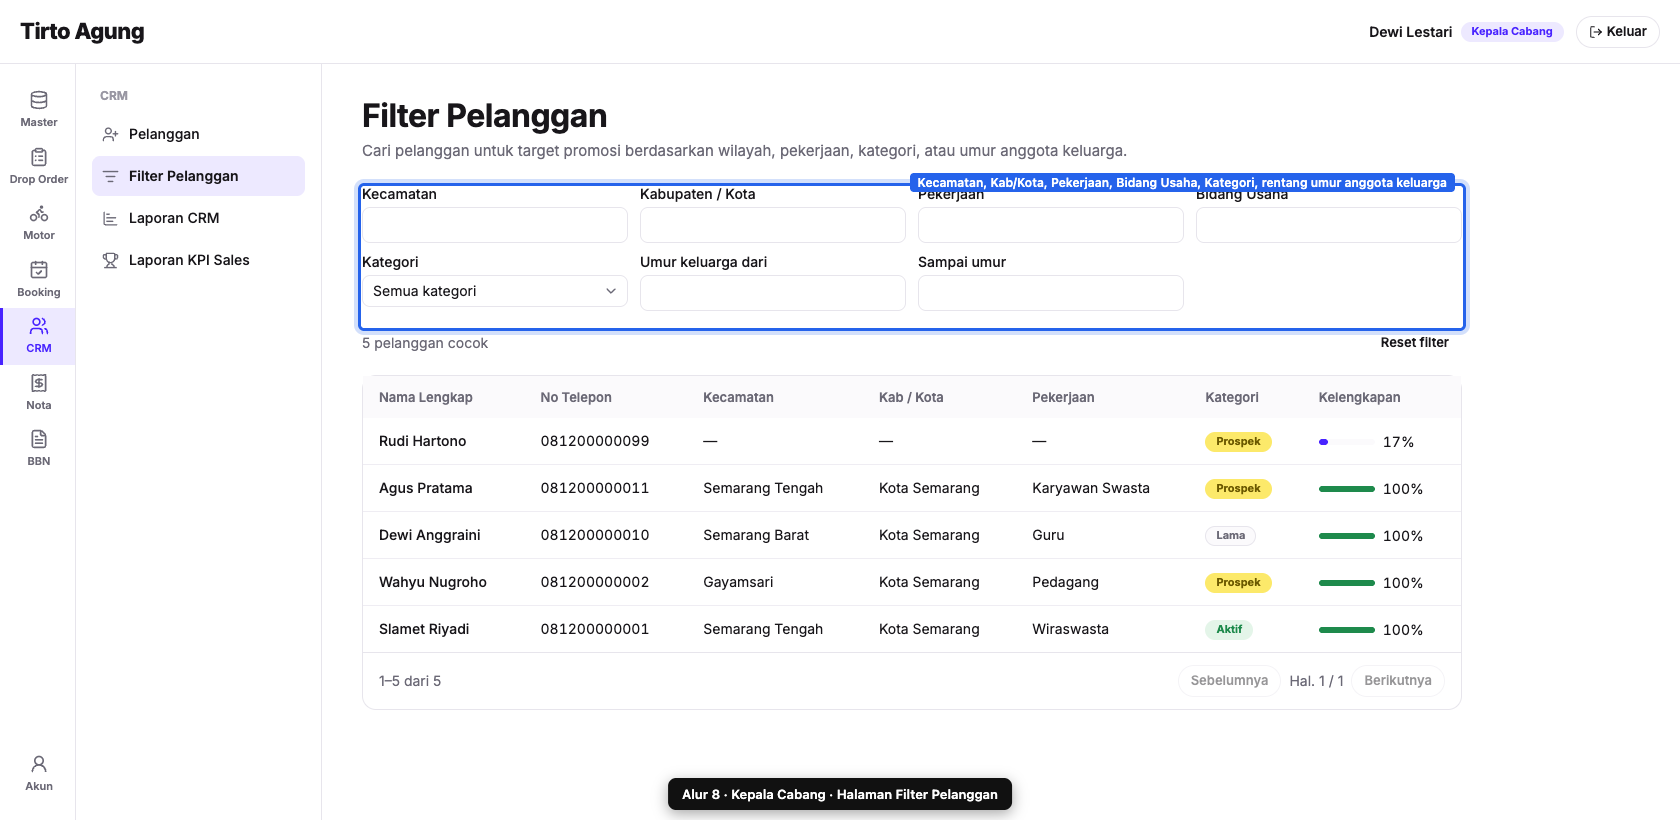Open the BBN document icon
Image resolution: width=1680 pixels, height=820 pixels.
(x=39, y=439)
